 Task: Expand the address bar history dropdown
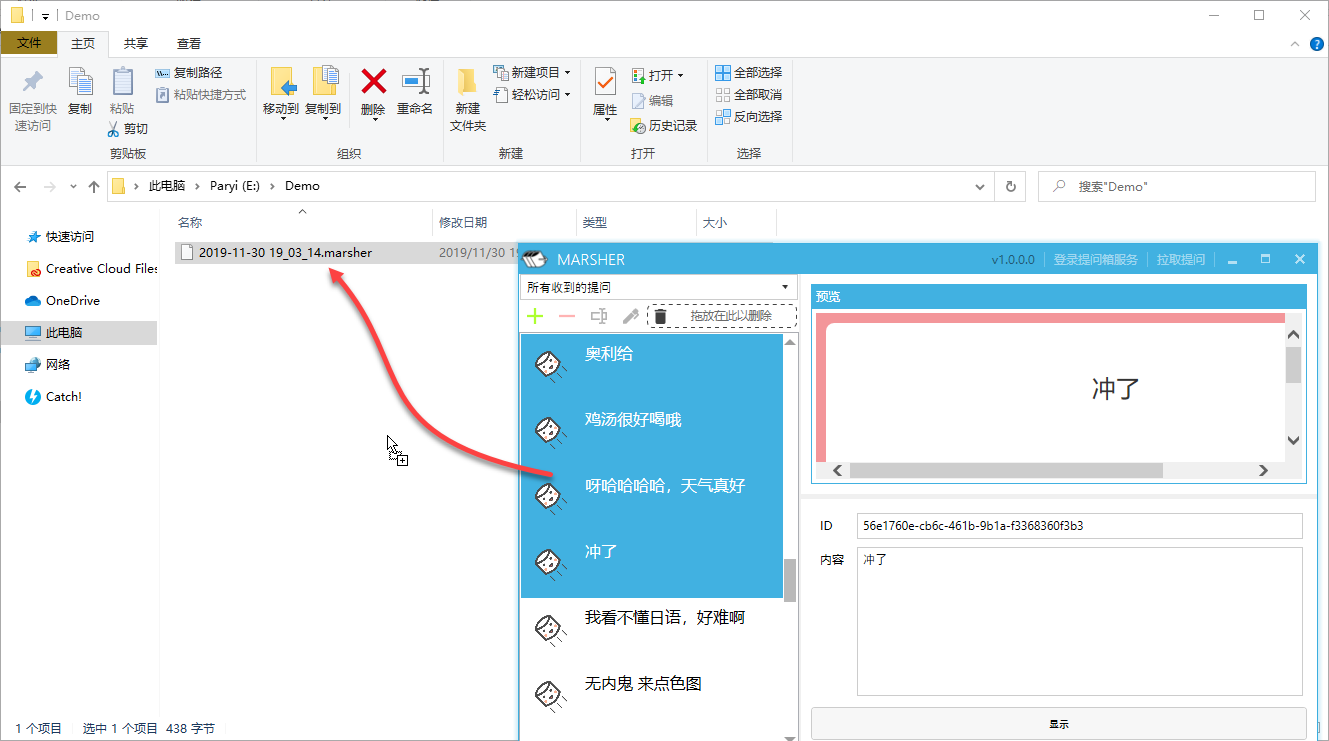click(x=980, y=186)
